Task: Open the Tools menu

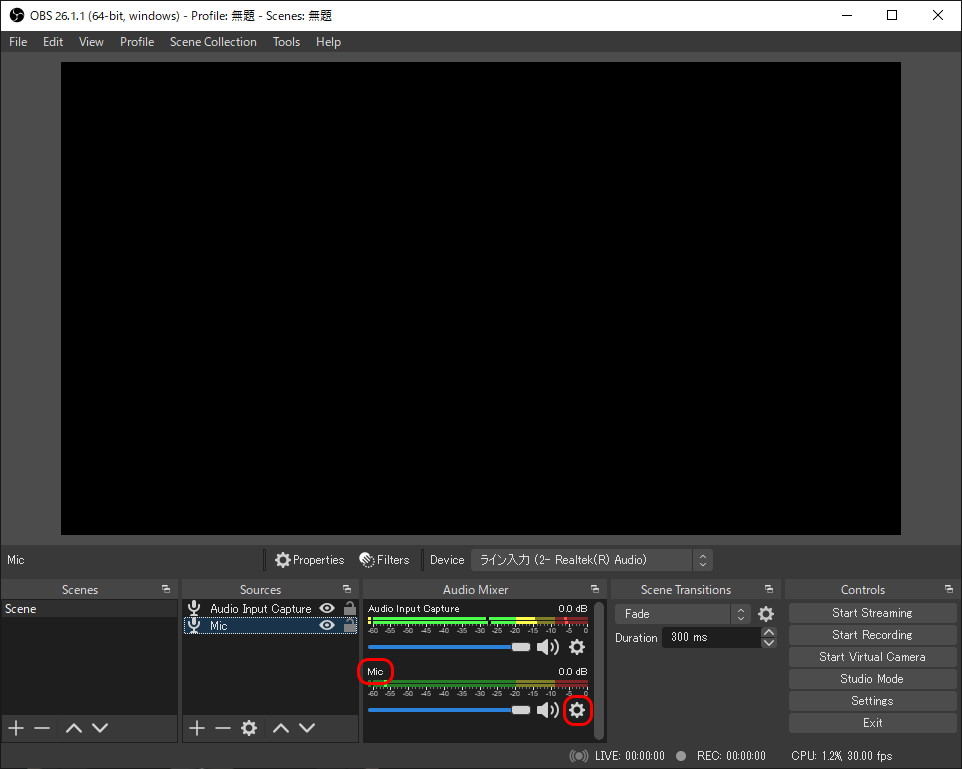Action: [x=287, y=42]
